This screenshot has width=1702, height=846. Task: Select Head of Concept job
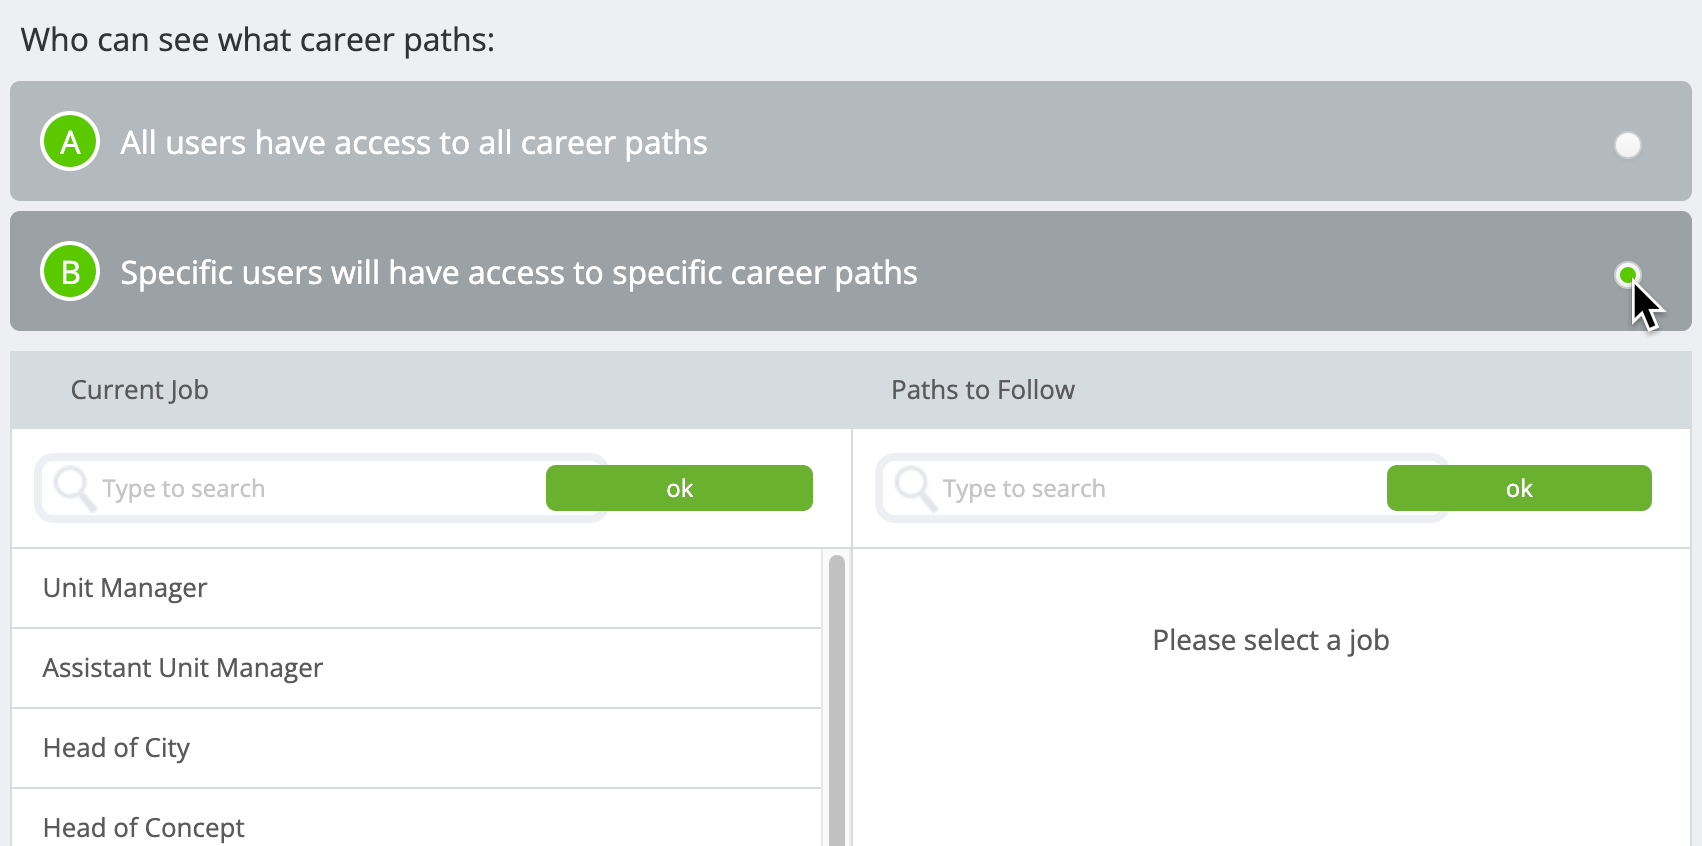click(x=417, y=818)
